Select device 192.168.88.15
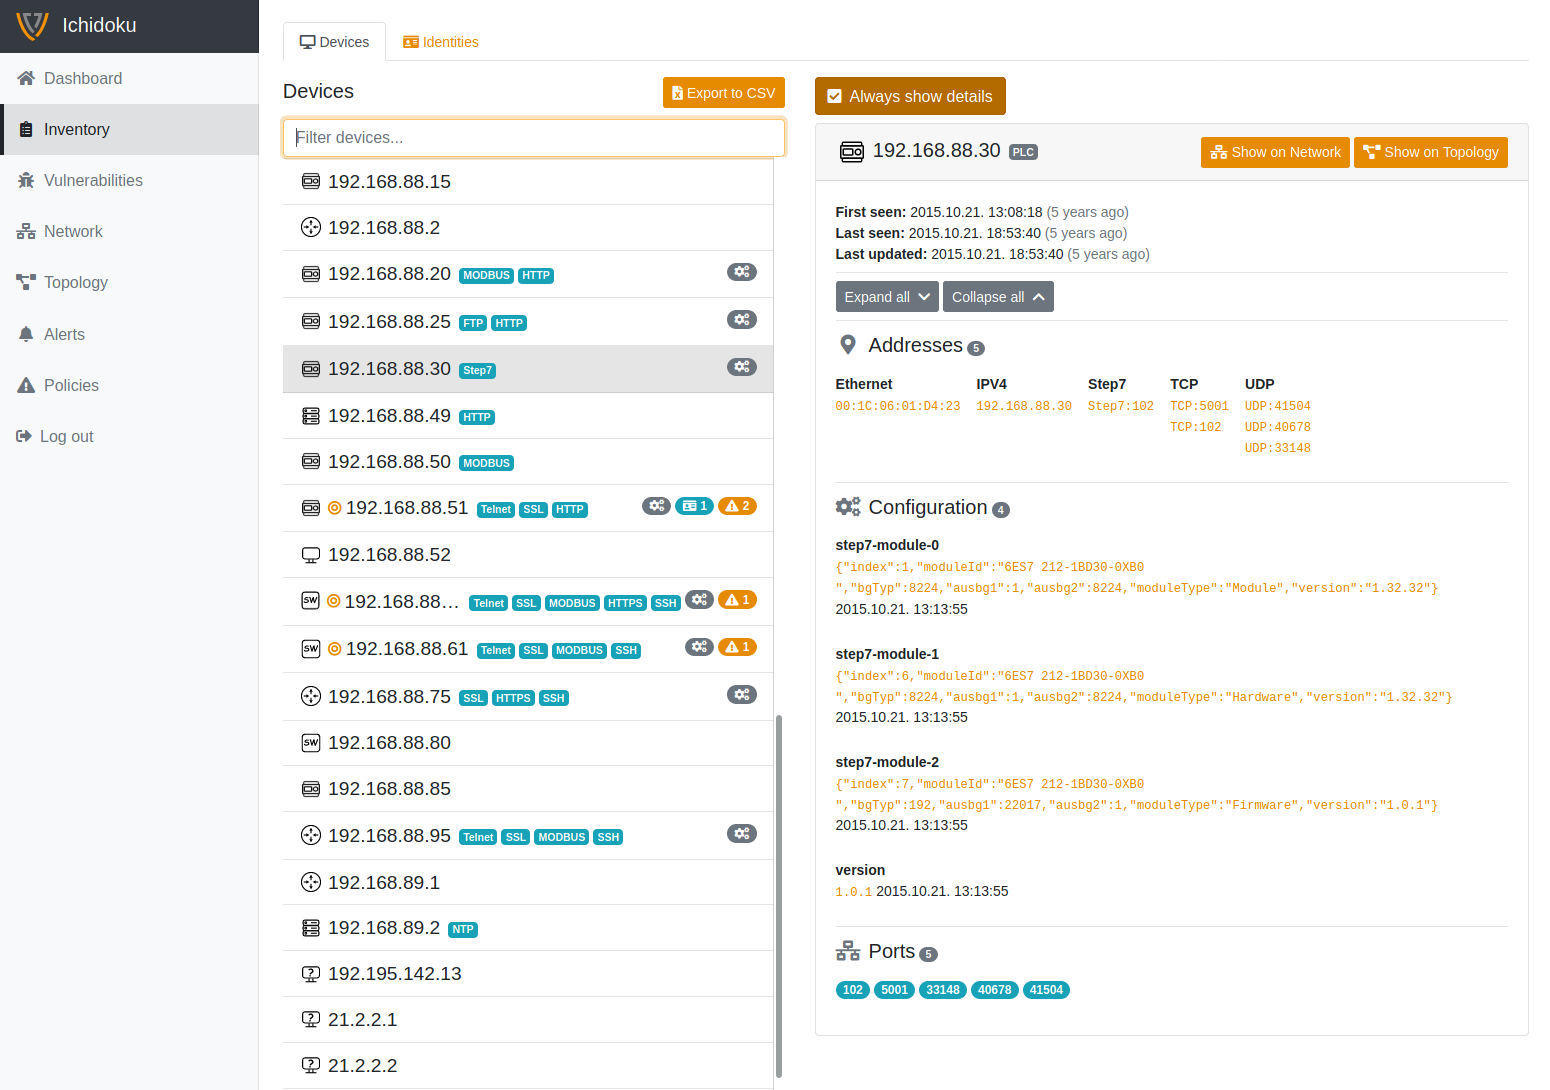 (x=528, y=182)
